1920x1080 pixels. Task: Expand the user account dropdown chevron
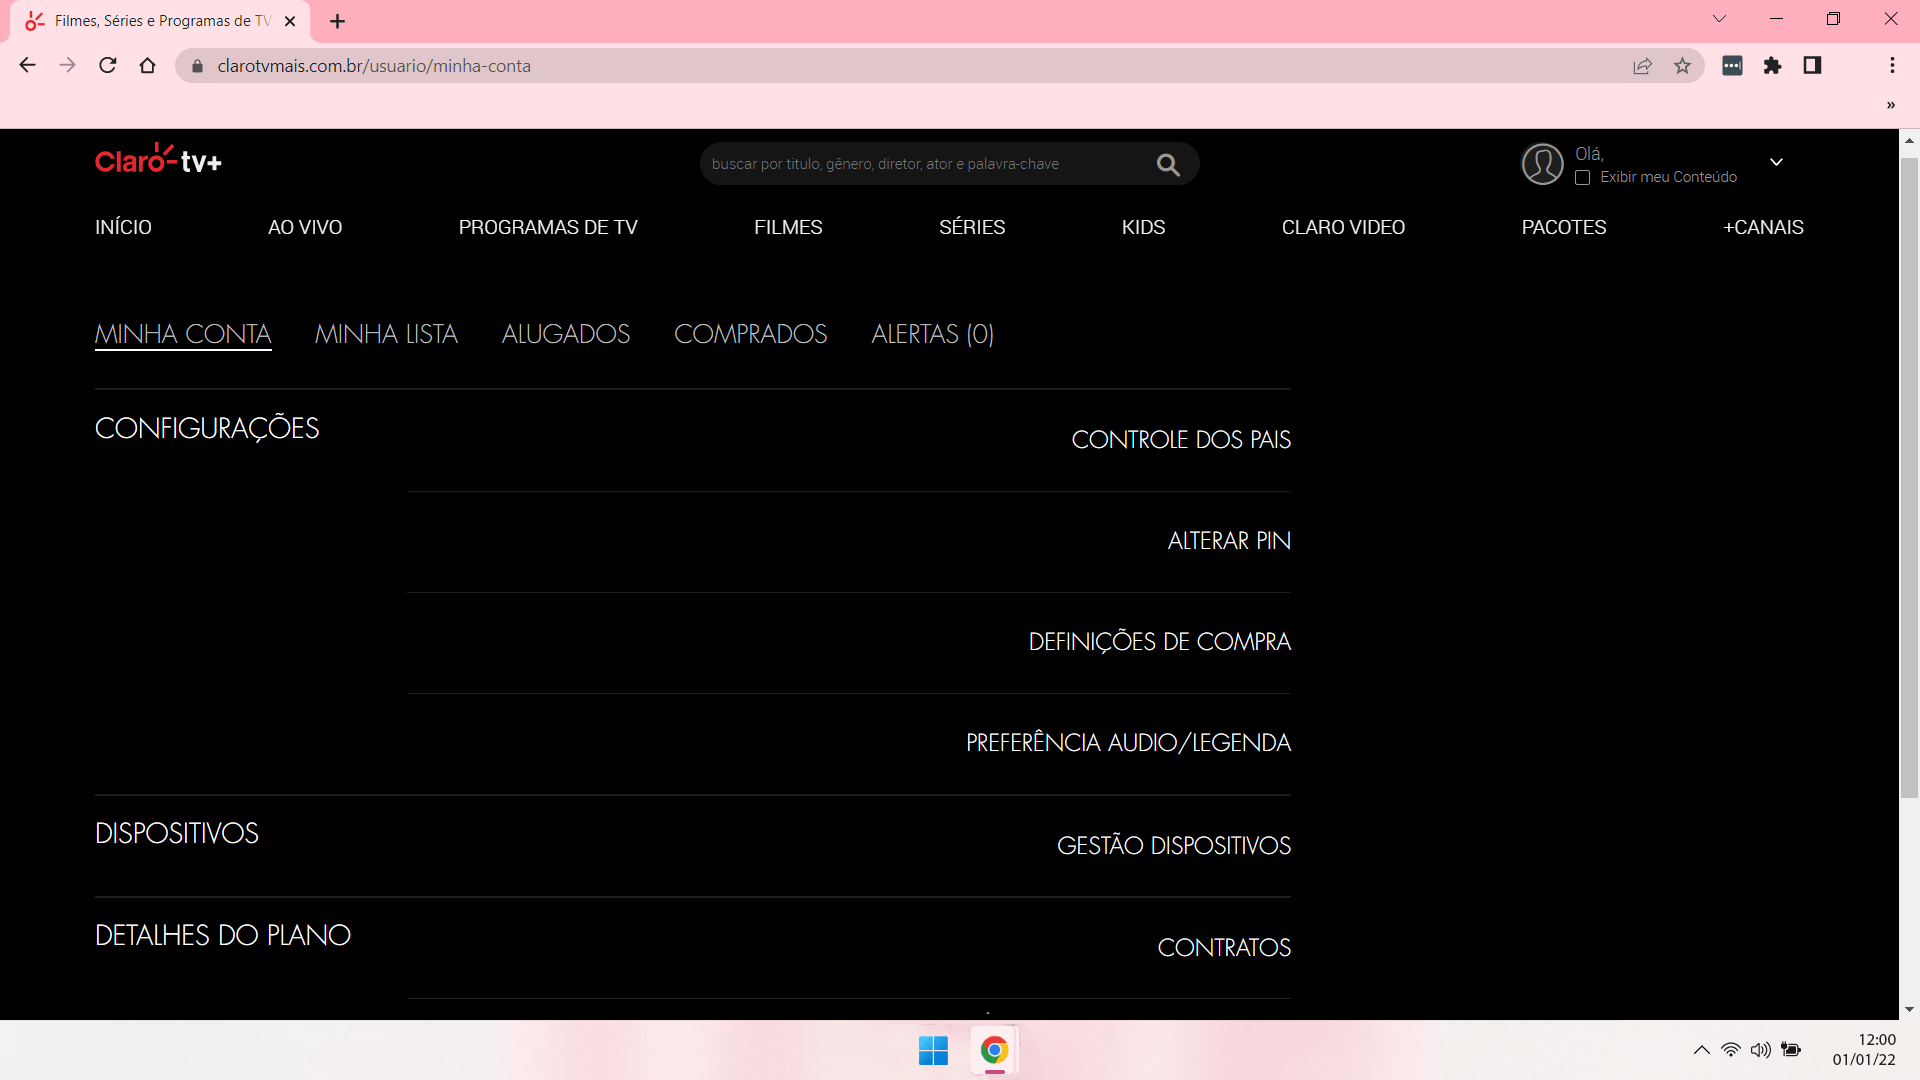point(1776,162)
